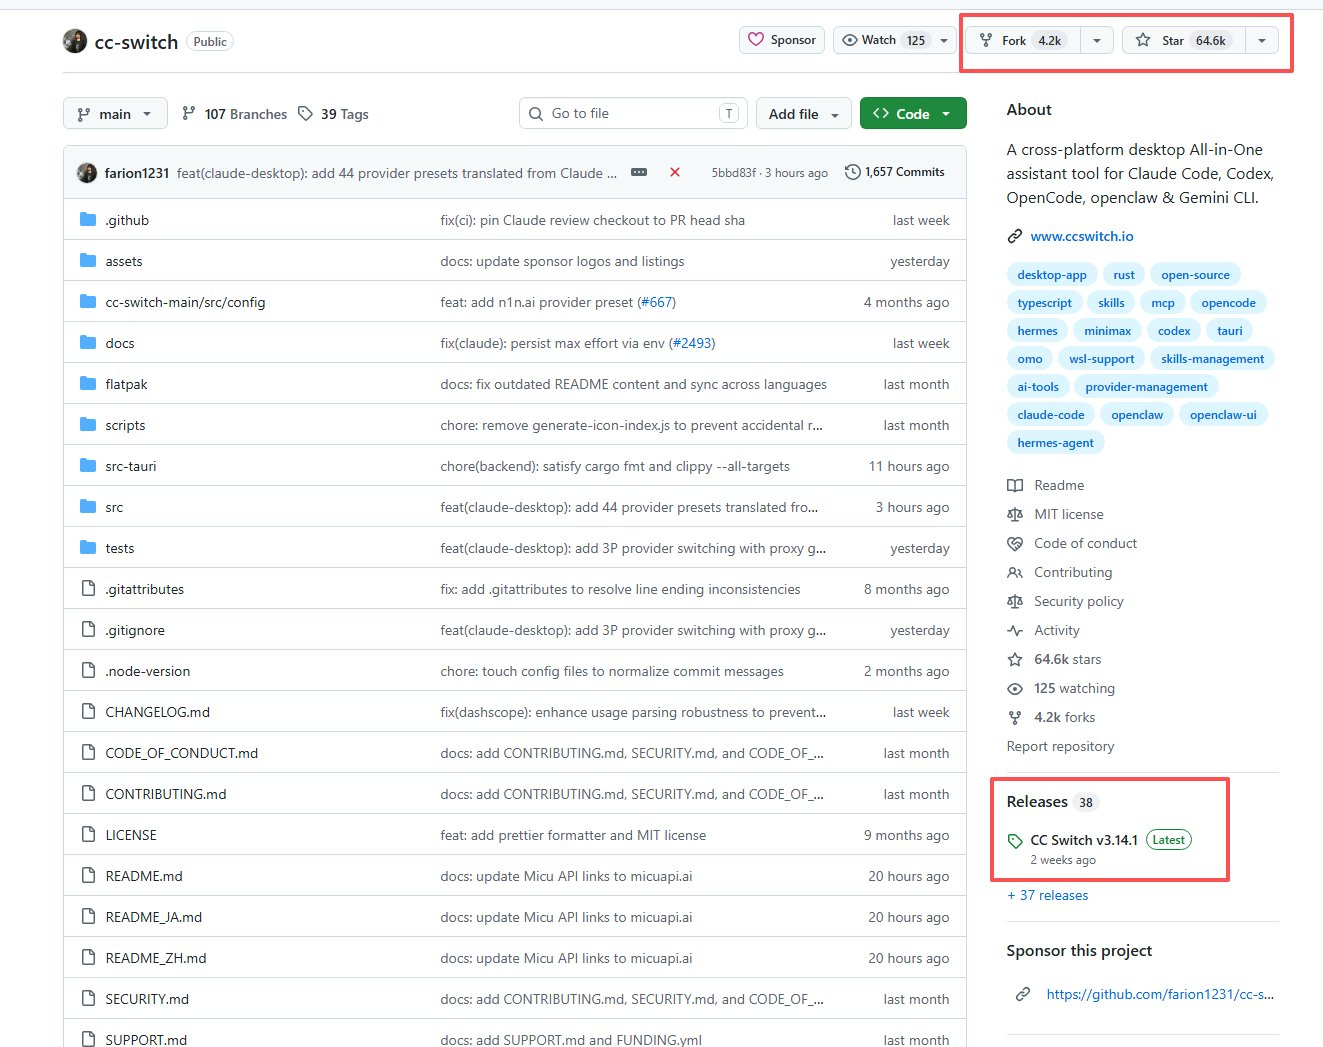This screenshot has height=1047, width=1323.
Task: Select the rust topic tag
Action: (x=1124, y=275)
